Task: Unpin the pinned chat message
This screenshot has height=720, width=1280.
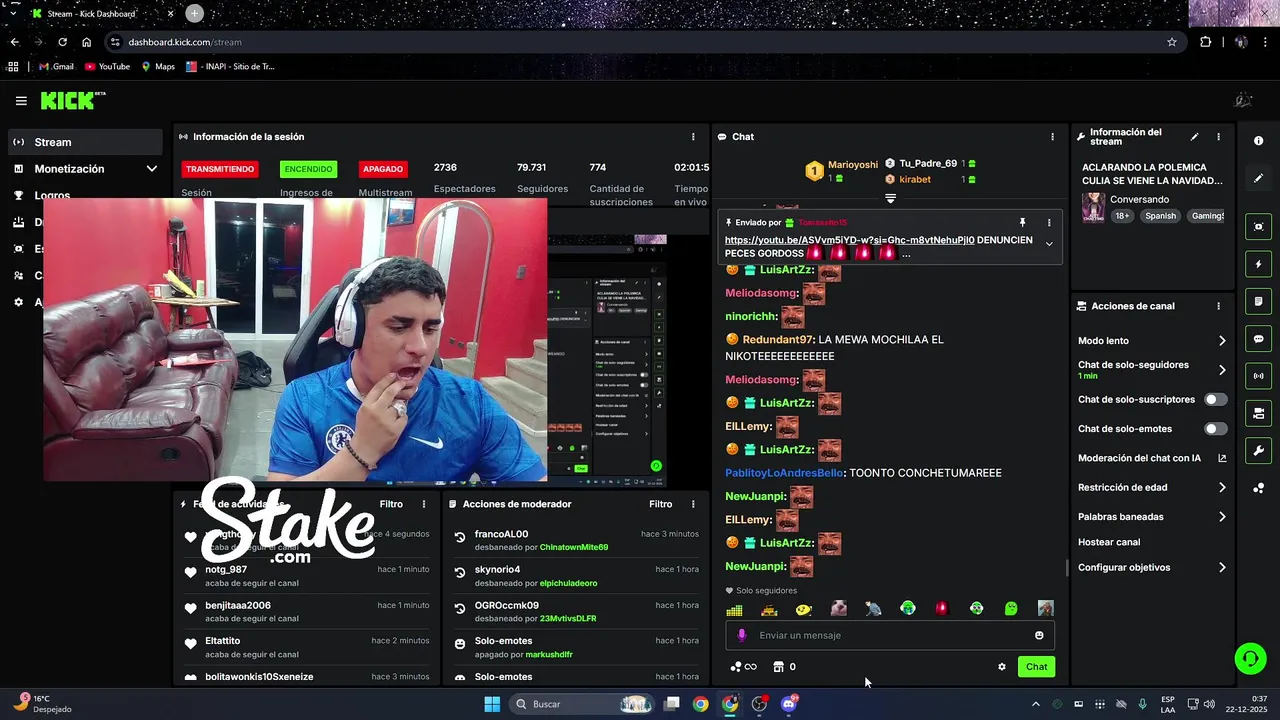Action: click(x=1022, y=223)
